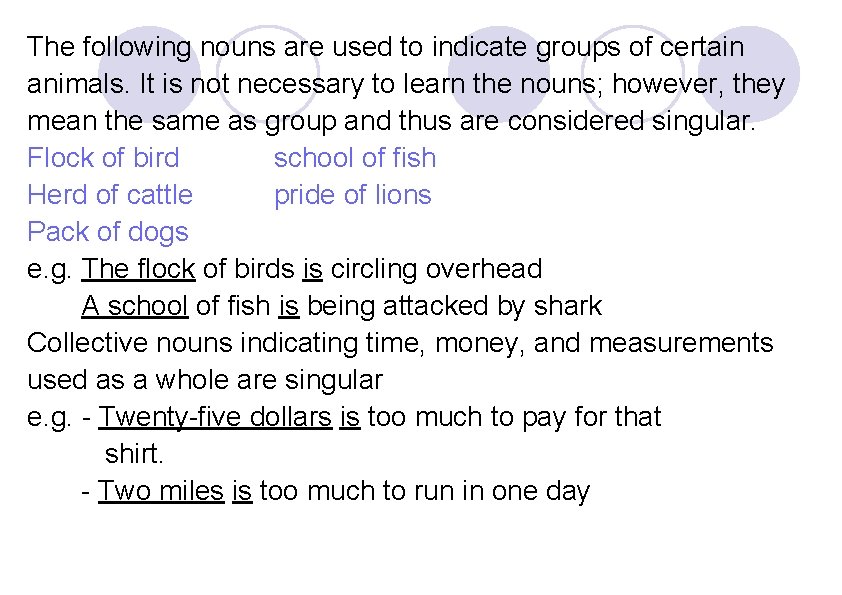Click underlined "is" after "of birds"

point(313,269)
